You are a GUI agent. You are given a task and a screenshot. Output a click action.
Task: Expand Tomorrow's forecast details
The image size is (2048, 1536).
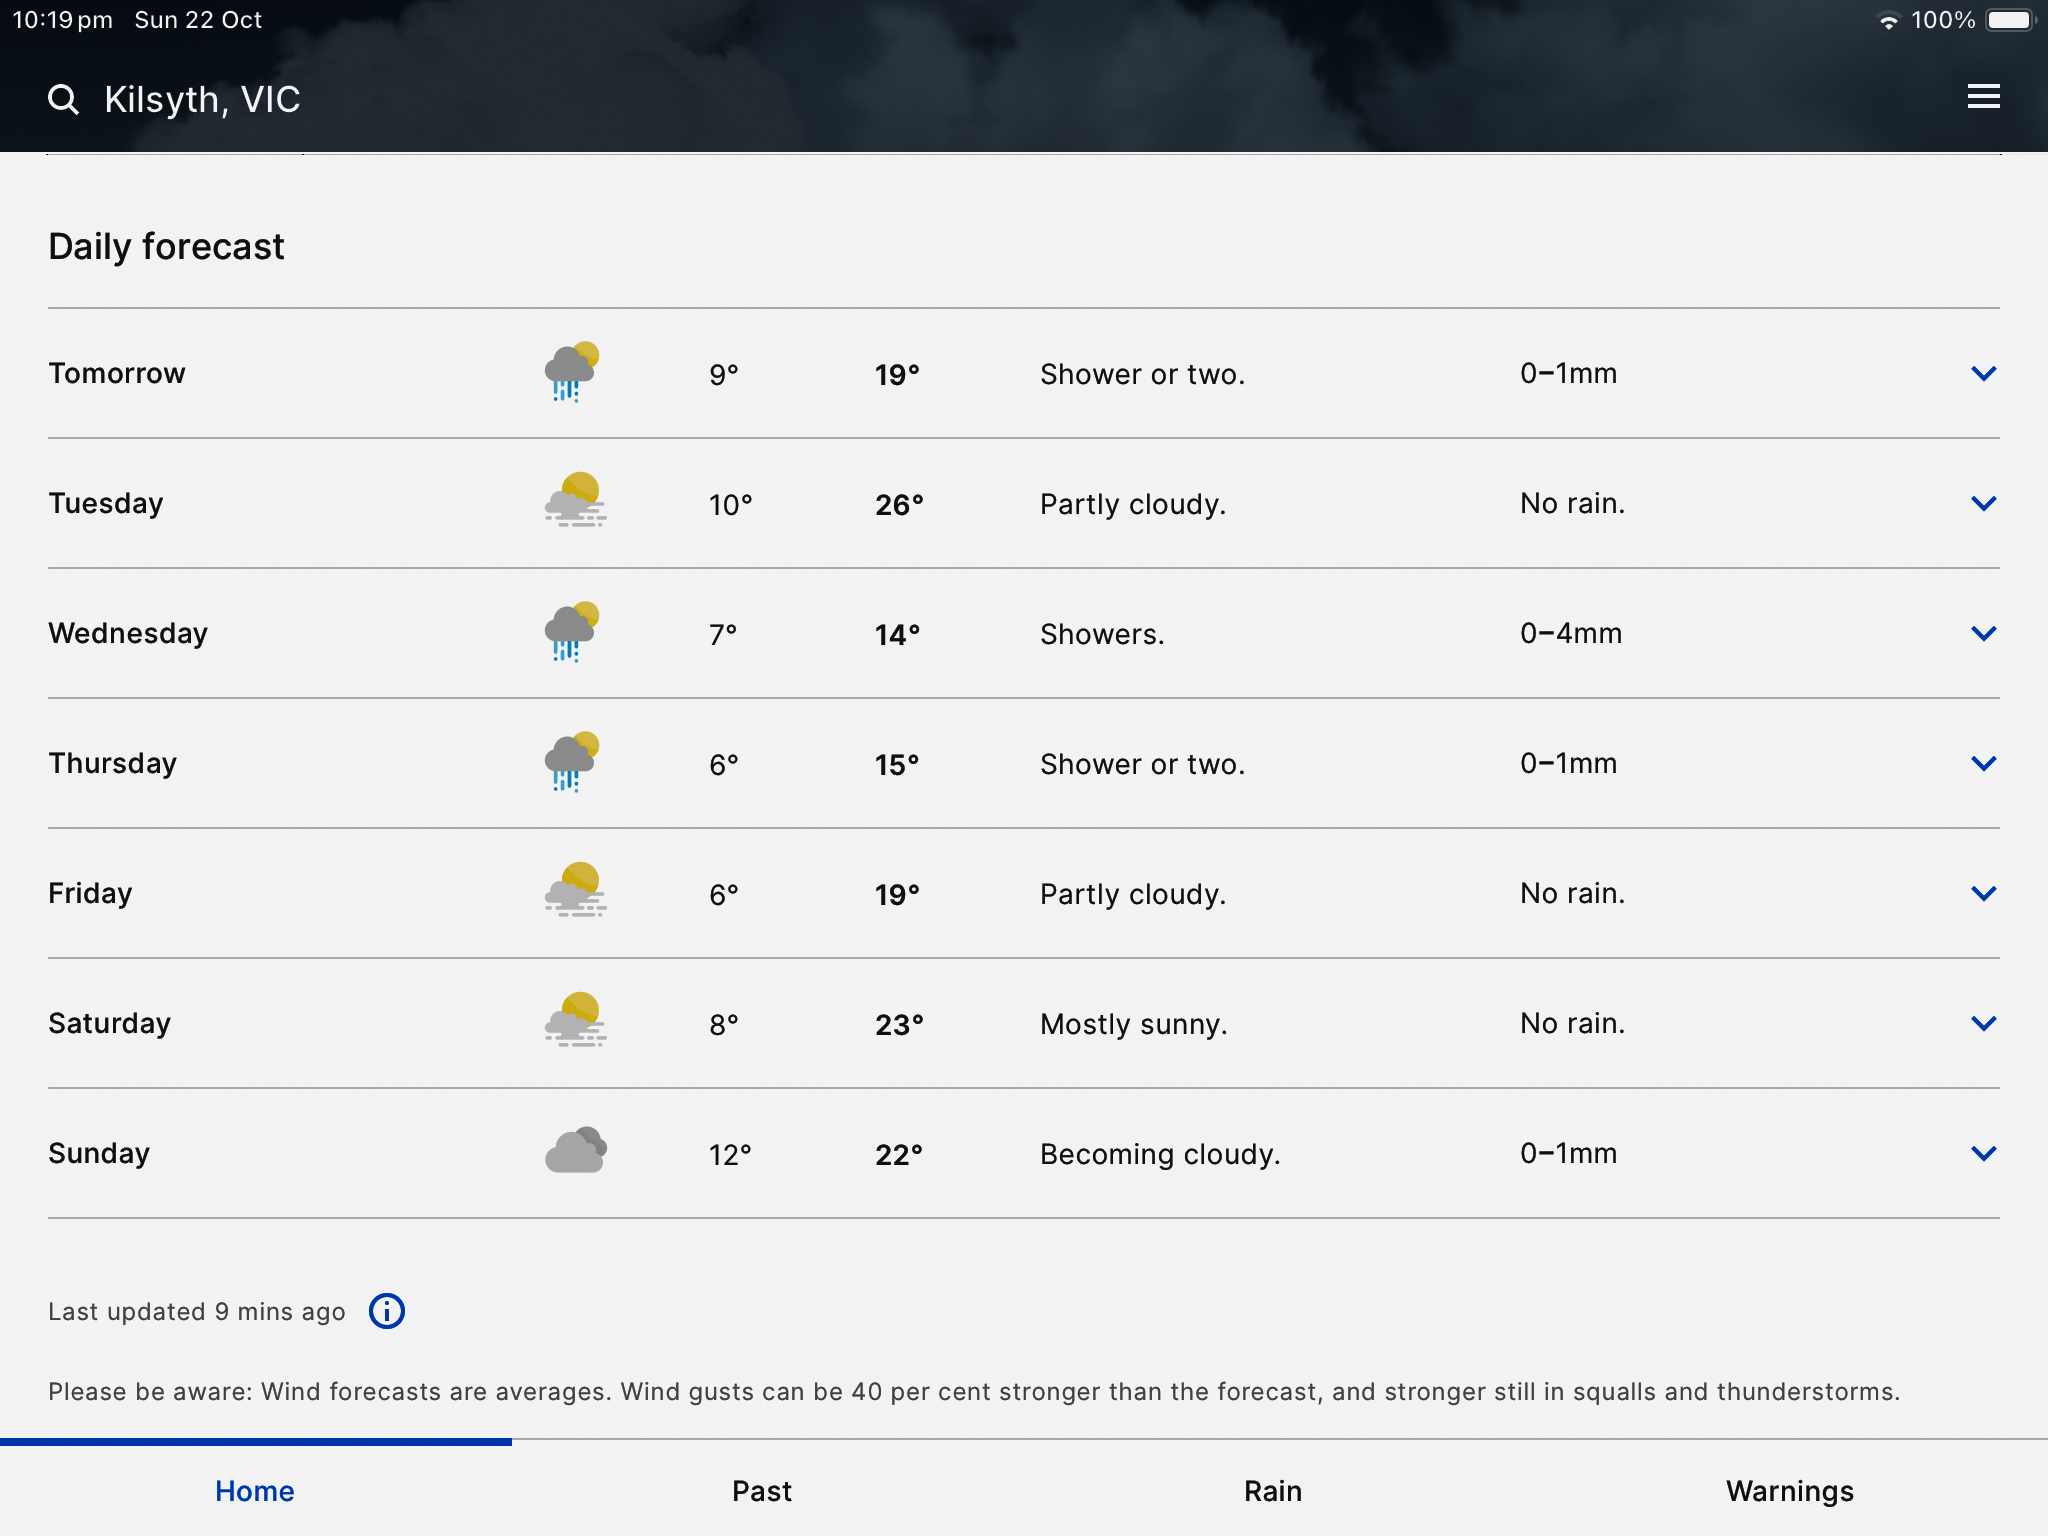tap(1983, 373)
